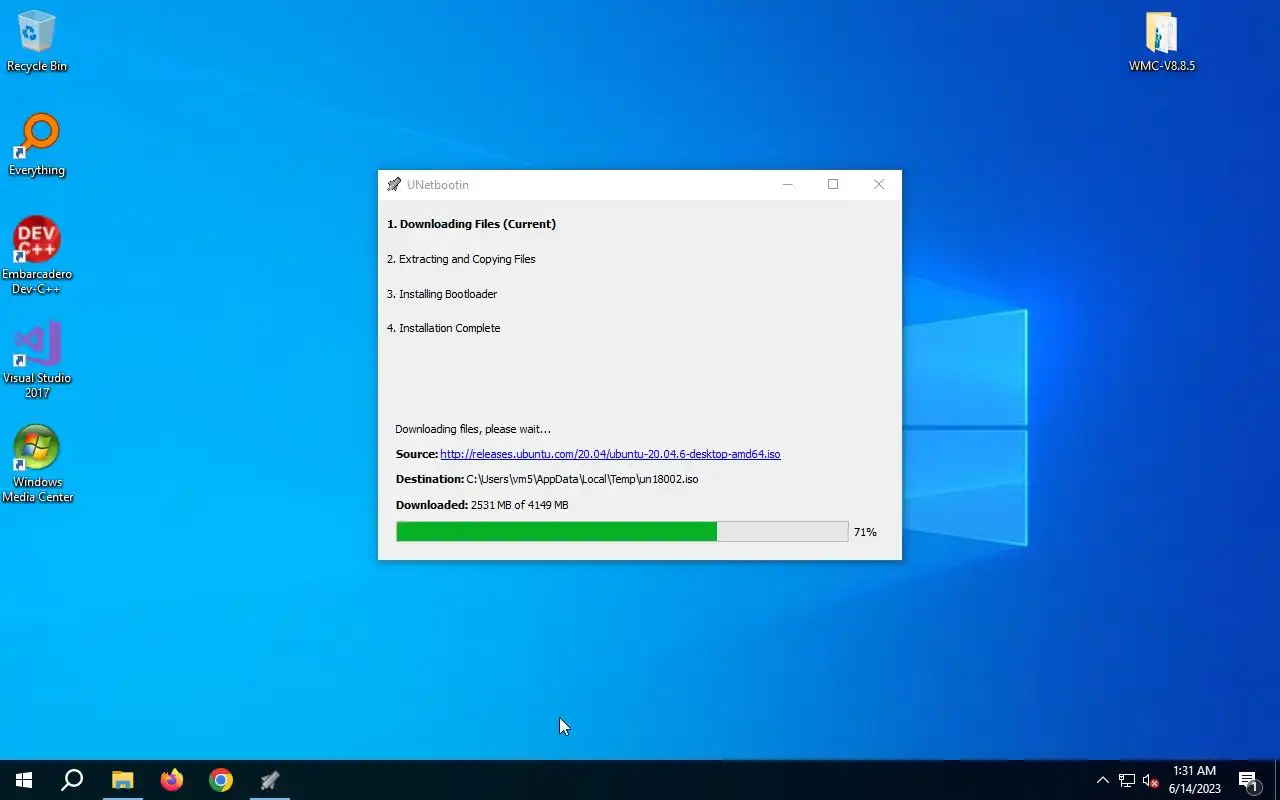
Task: Select the WMC-V8.8.5 folder on desktop
Action: point(1162,42)
